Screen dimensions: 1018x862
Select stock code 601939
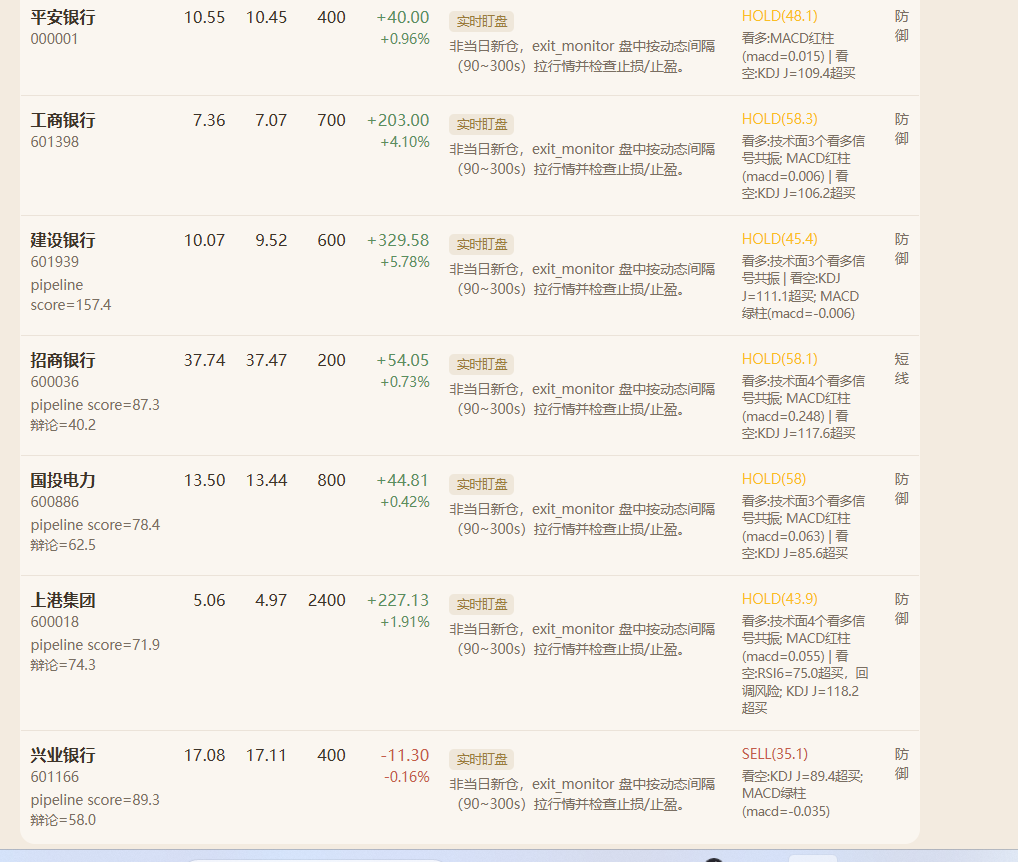point(55,262)
